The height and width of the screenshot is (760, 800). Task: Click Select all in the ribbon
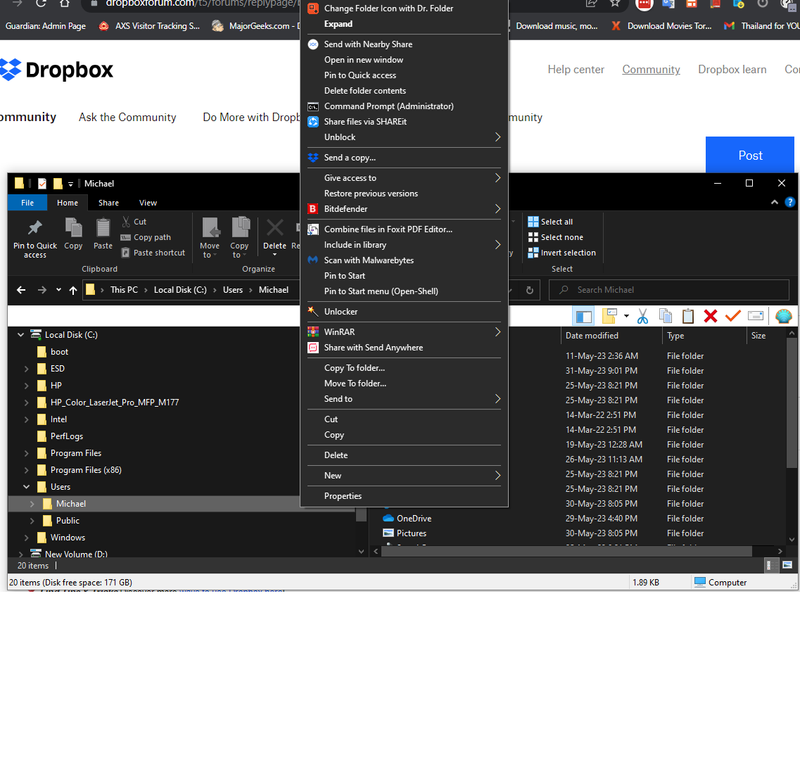[x=551, y=222]
